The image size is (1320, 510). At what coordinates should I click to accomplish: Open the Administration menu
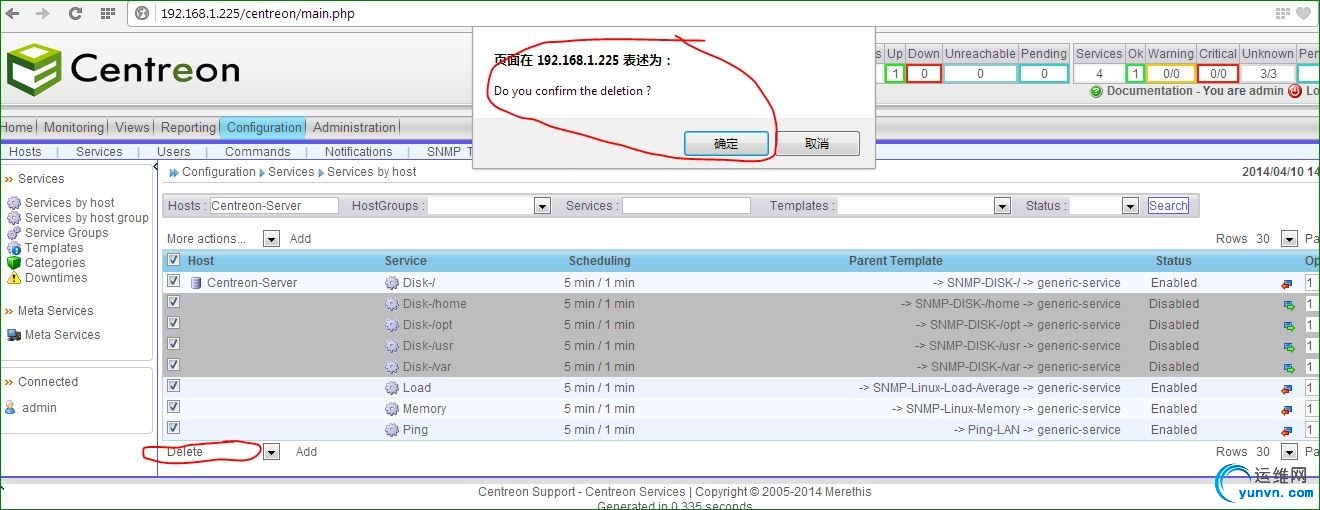point(355,127)
